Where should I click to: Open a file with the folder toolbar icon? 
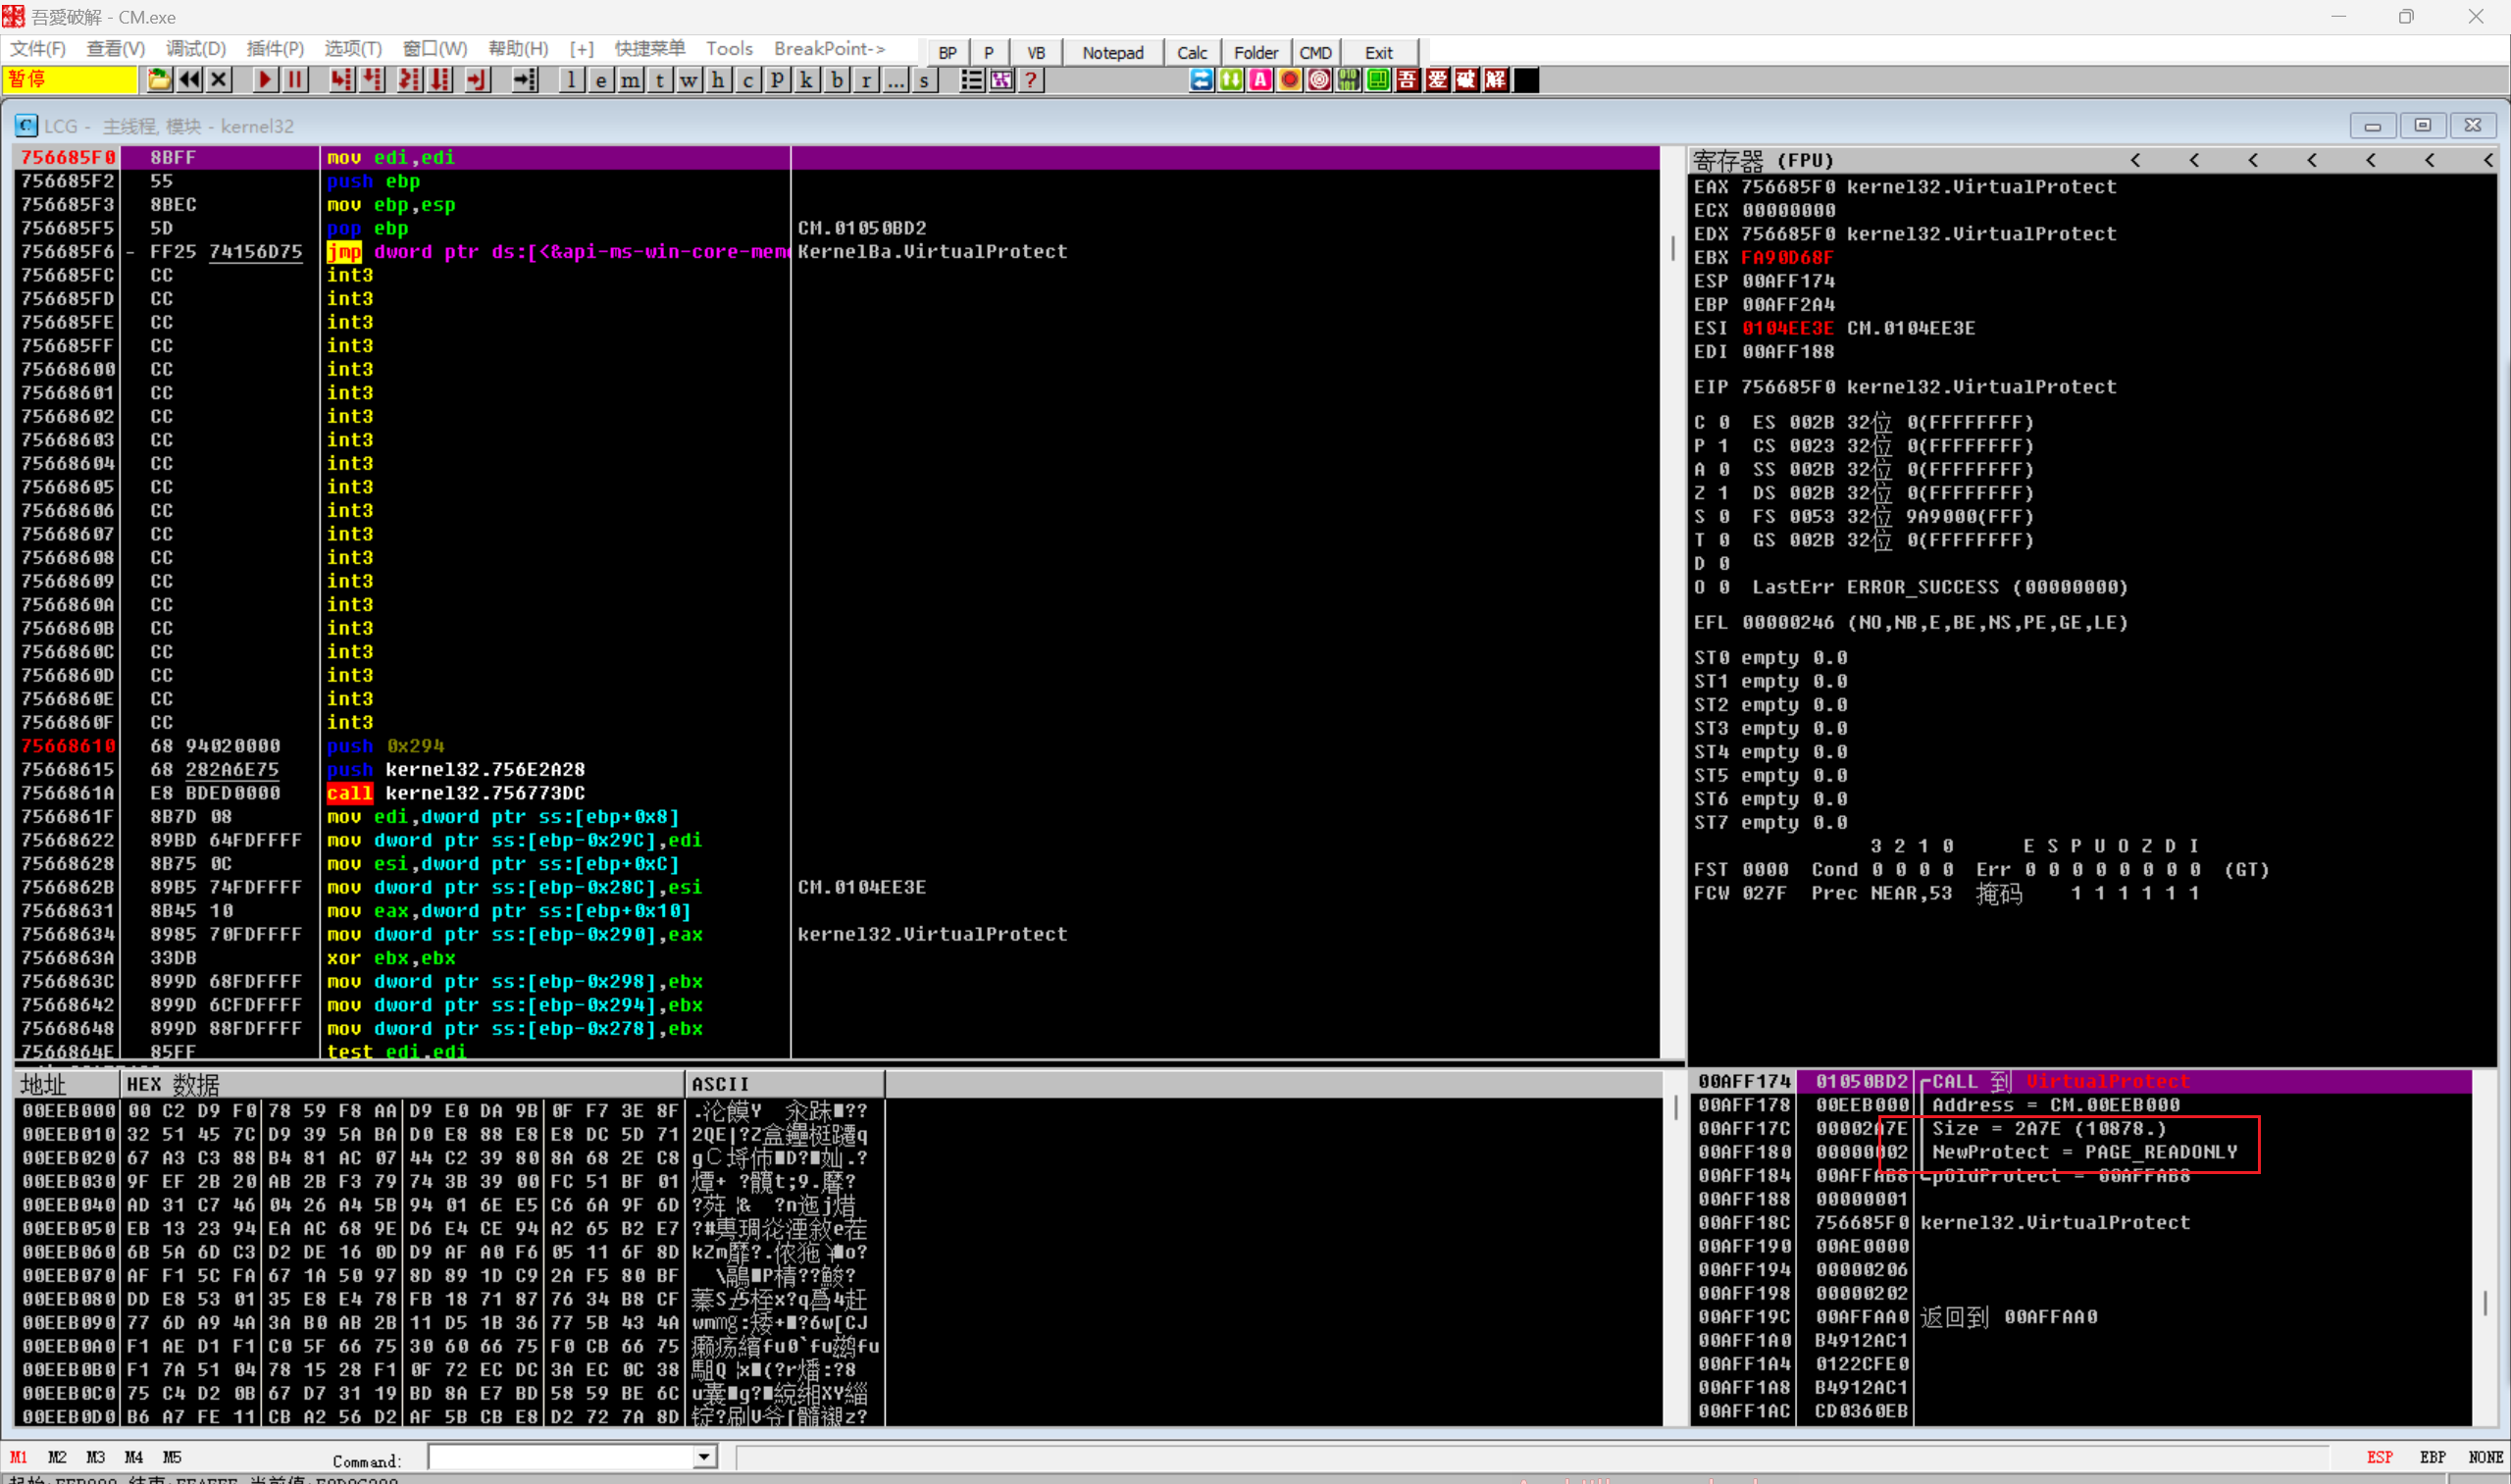[x=158, y=80]
